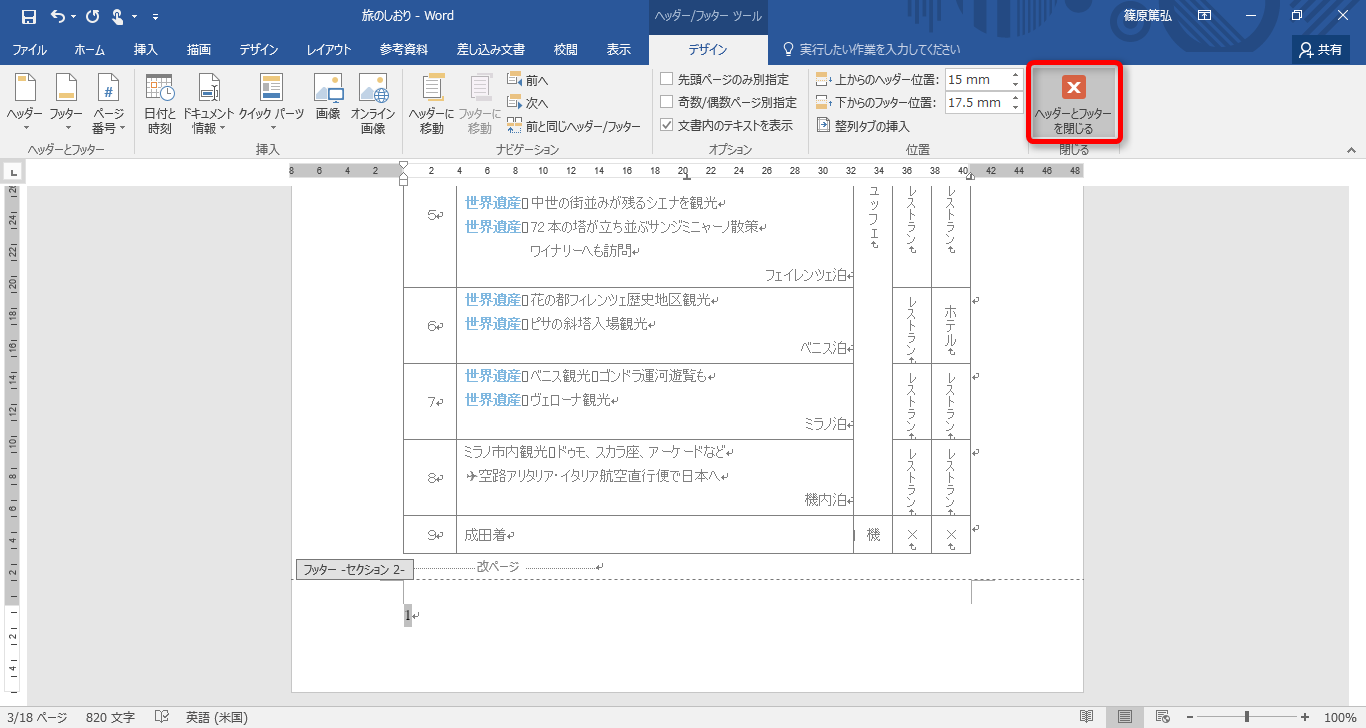The image size is (1366, 728).
Task: Open クイック パーツ quick parts menu
Action: coord(271,104)
